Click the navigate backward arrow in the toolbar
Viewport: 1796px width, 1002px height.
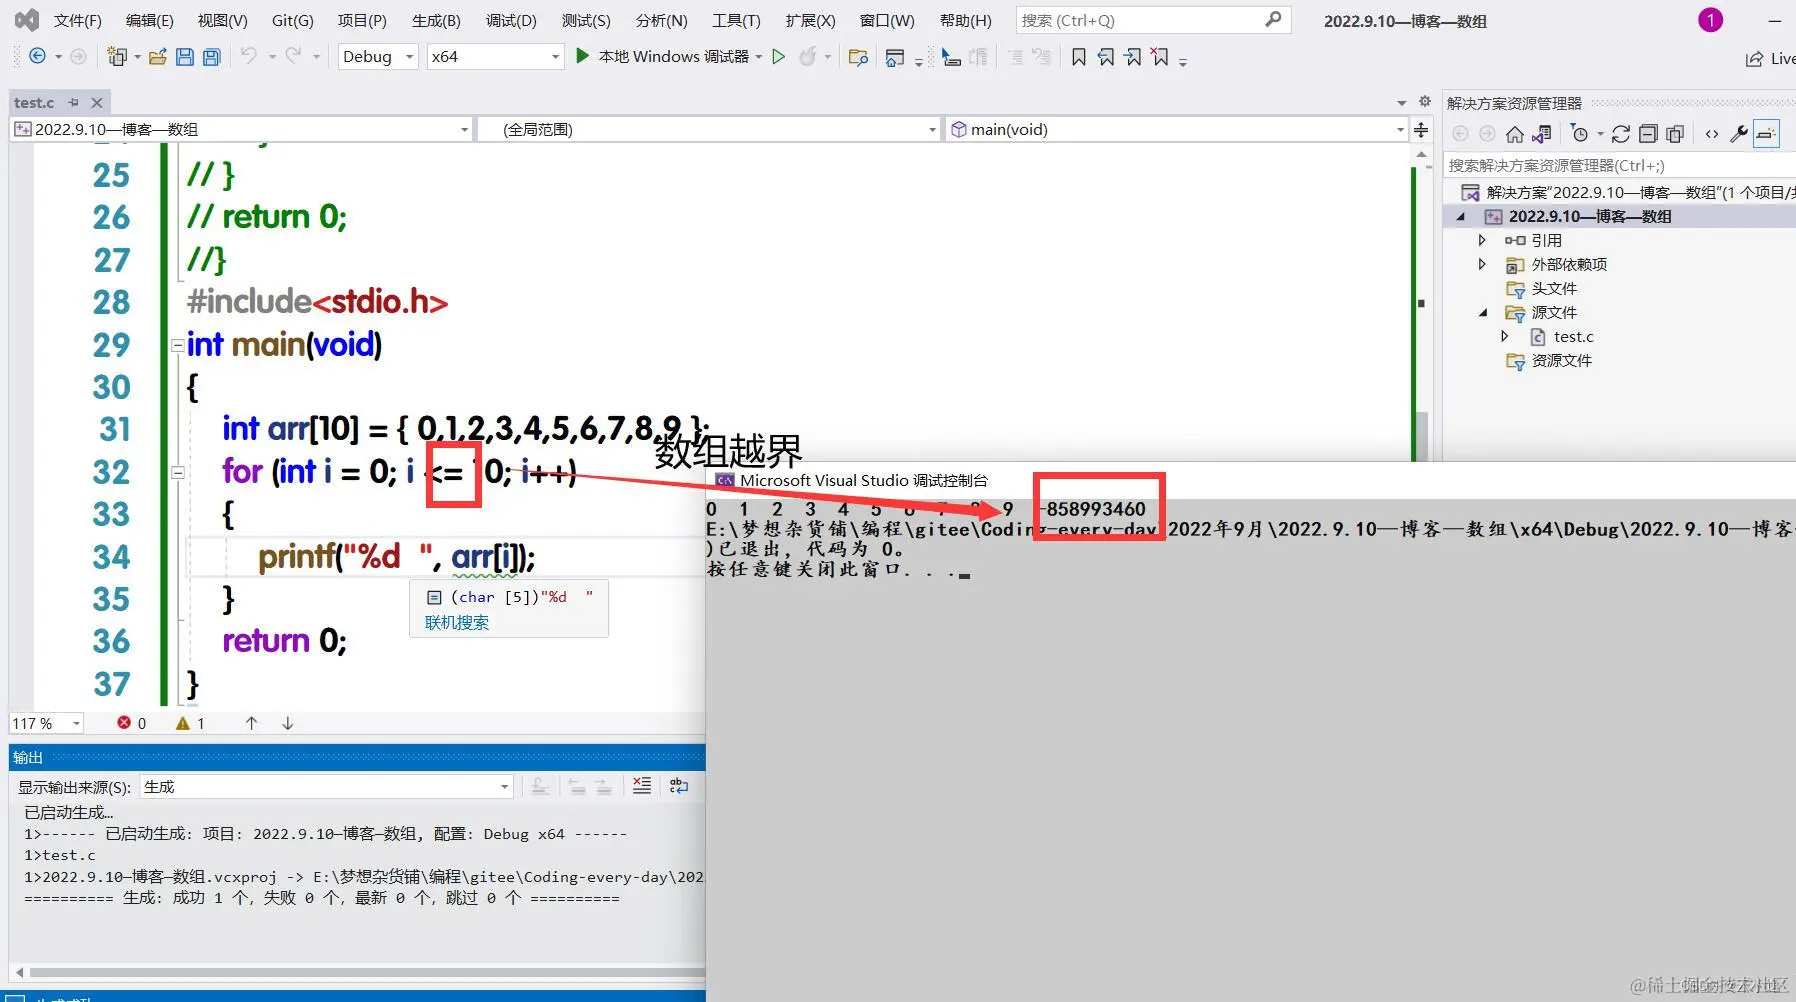pos(37,57)
